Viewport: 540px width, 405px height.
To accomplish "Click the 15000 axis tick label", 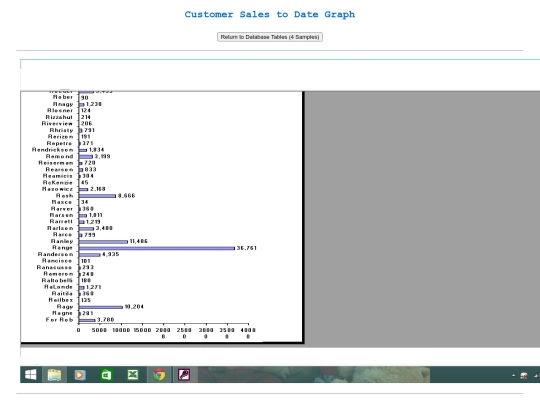I will point(142,330).
